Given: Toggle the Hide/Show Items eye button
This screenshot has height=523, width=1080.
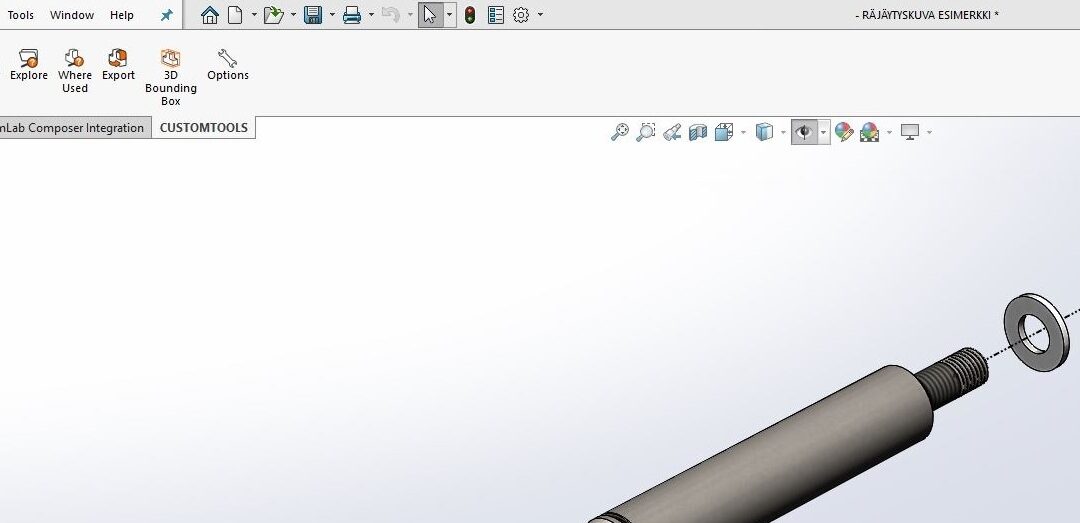Looking at the screenshot, I should tap(803, 132).
